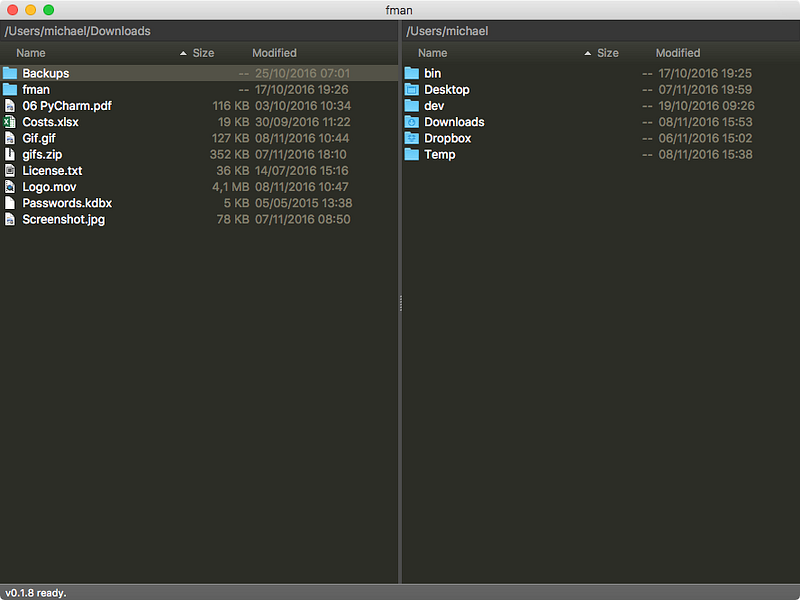Select the Downloads folder name in right pane

(x=455, y=122)
